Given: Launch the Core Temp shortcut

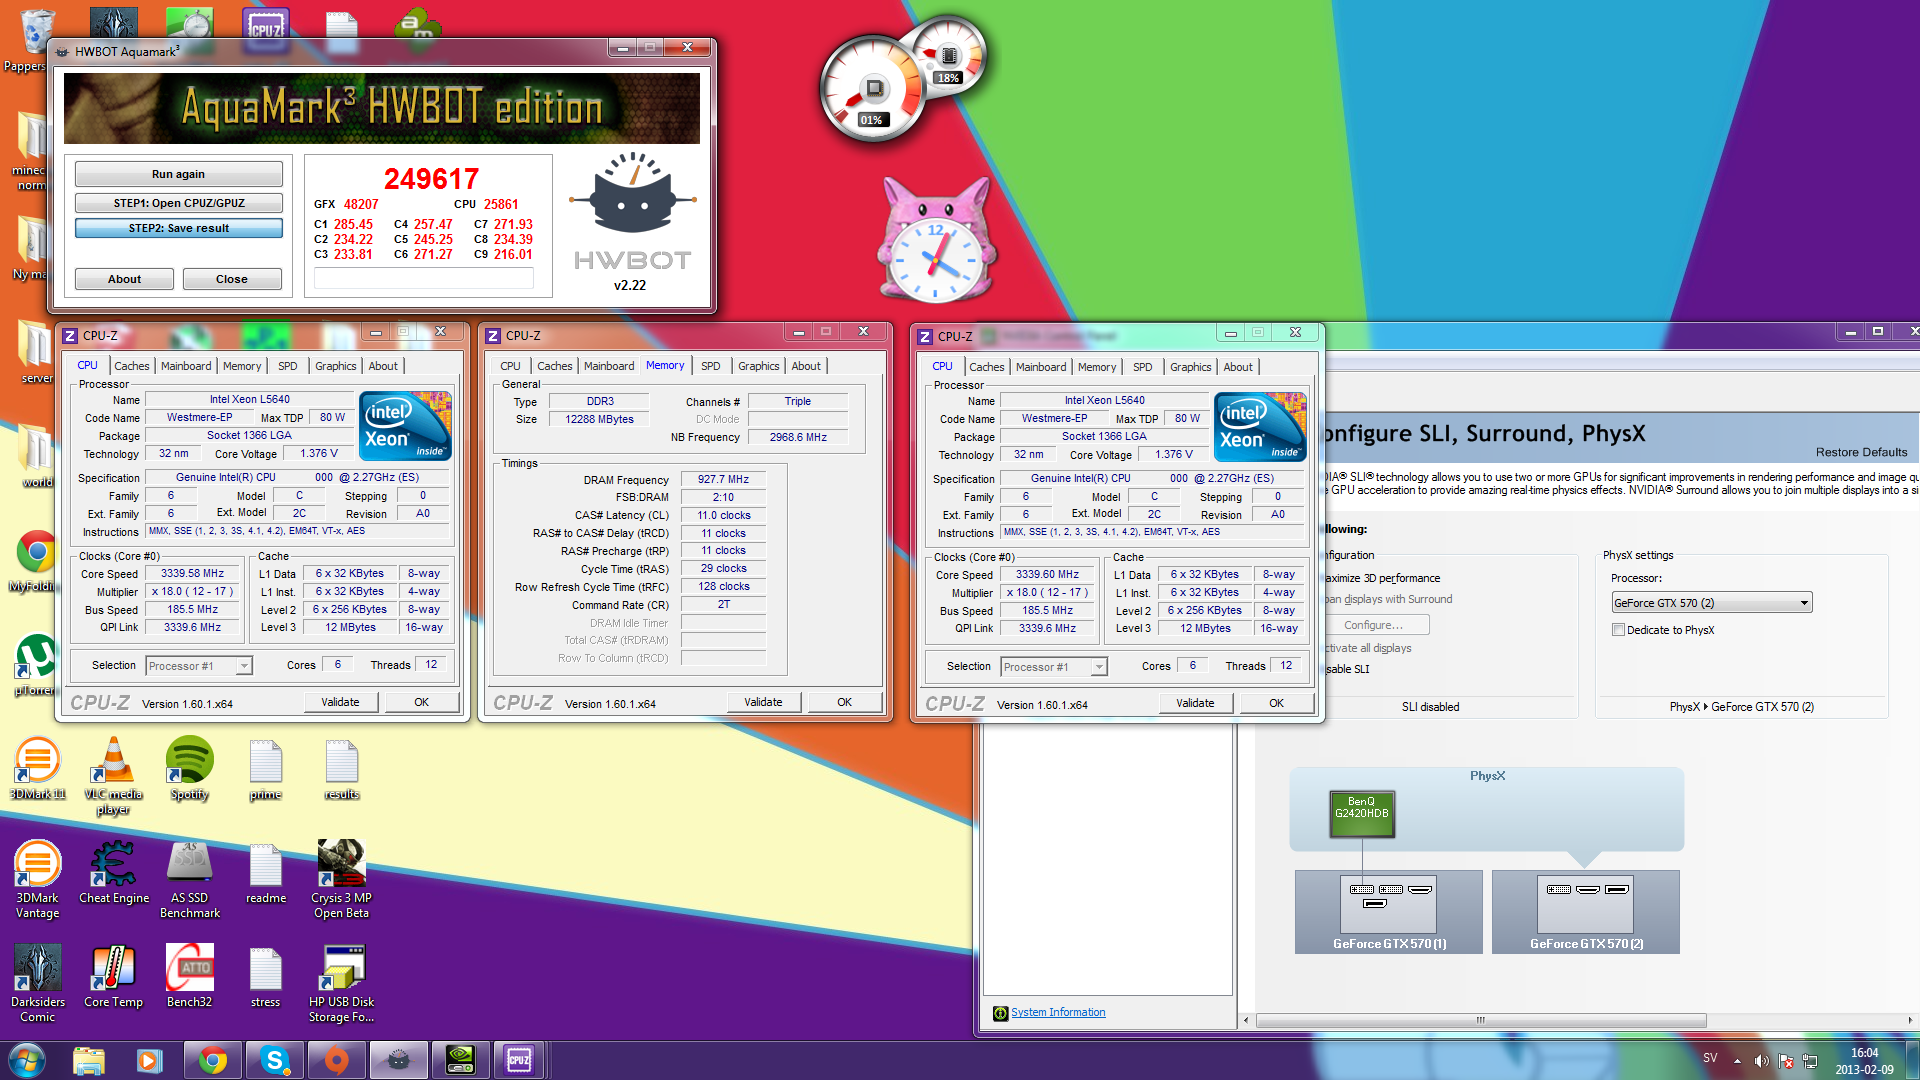Looking at the screenshot, I should point(113,976).
